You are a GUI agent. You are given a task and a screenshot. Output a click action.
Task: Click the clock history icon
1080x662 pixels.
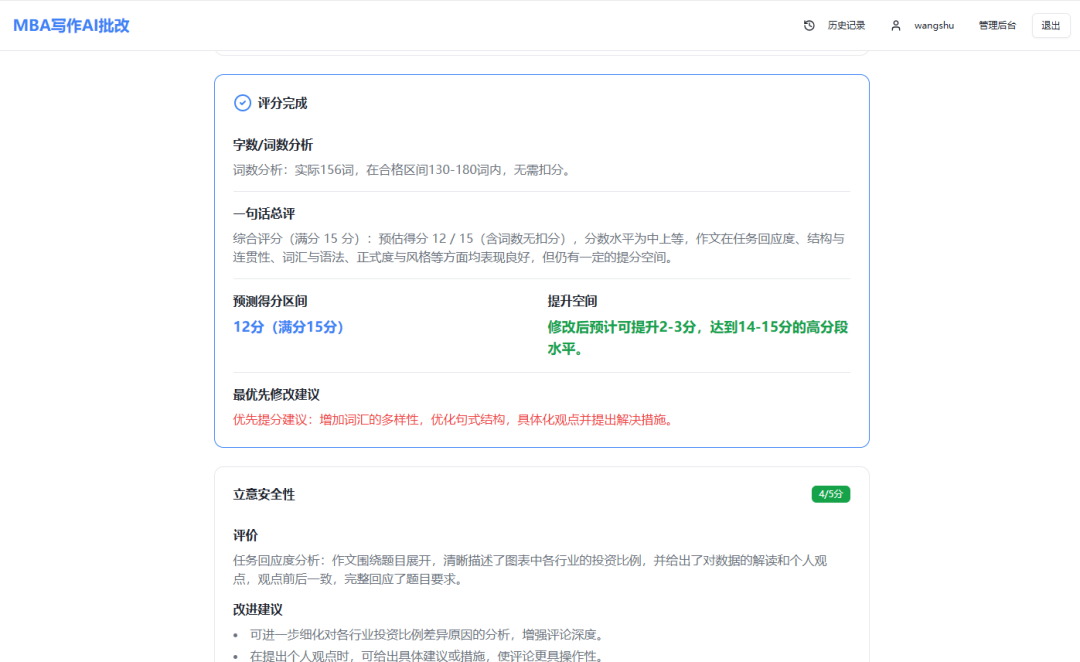(809, 26)
